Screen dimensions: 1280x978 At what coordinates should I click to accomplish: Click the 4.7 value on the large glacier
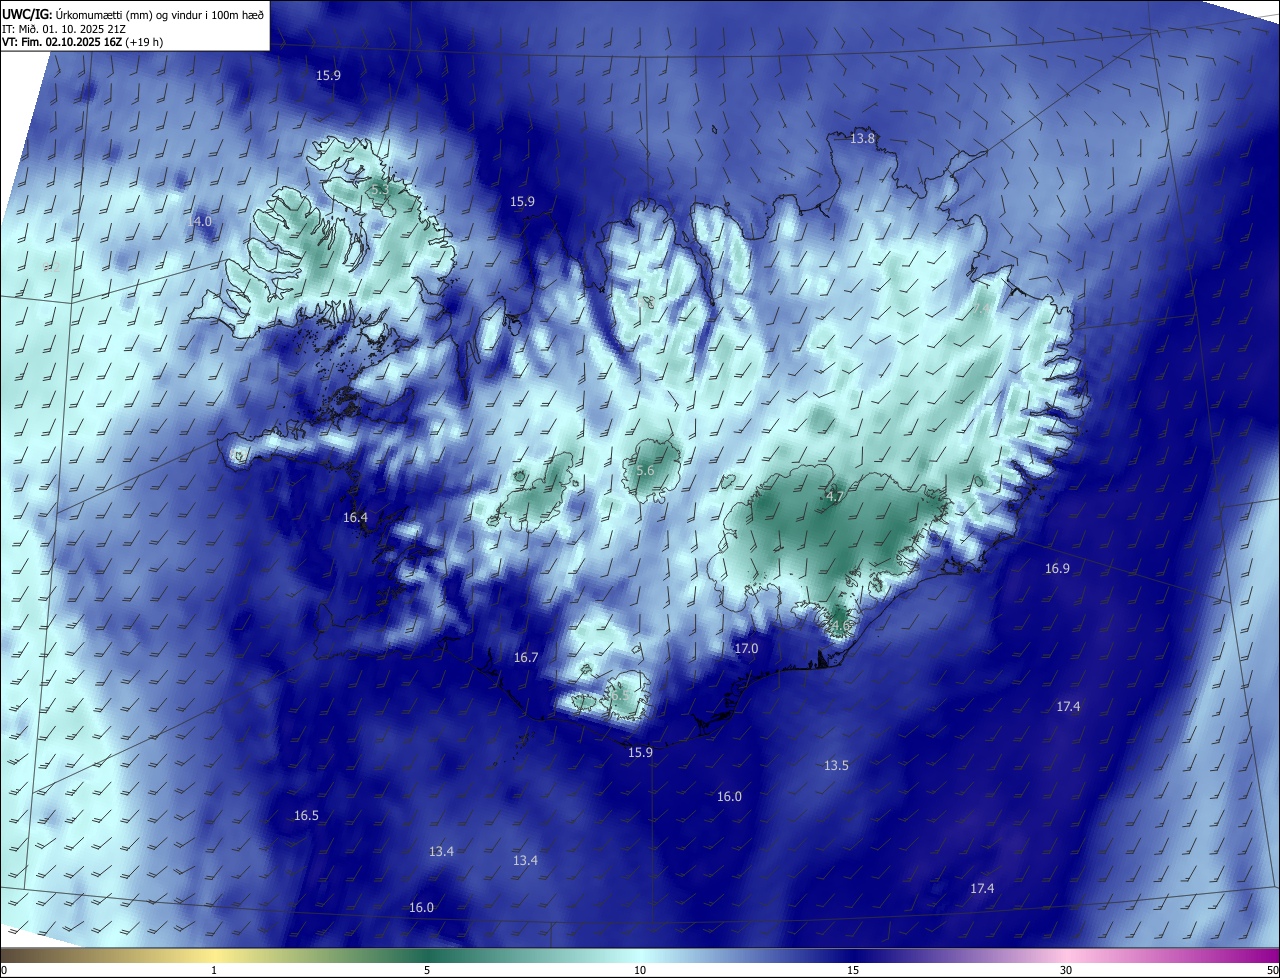click(835, 496)
